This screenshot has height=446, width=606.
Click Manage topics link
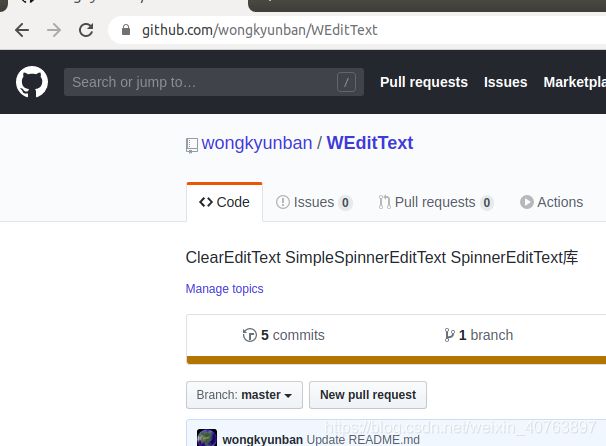(x=225, y=289)
